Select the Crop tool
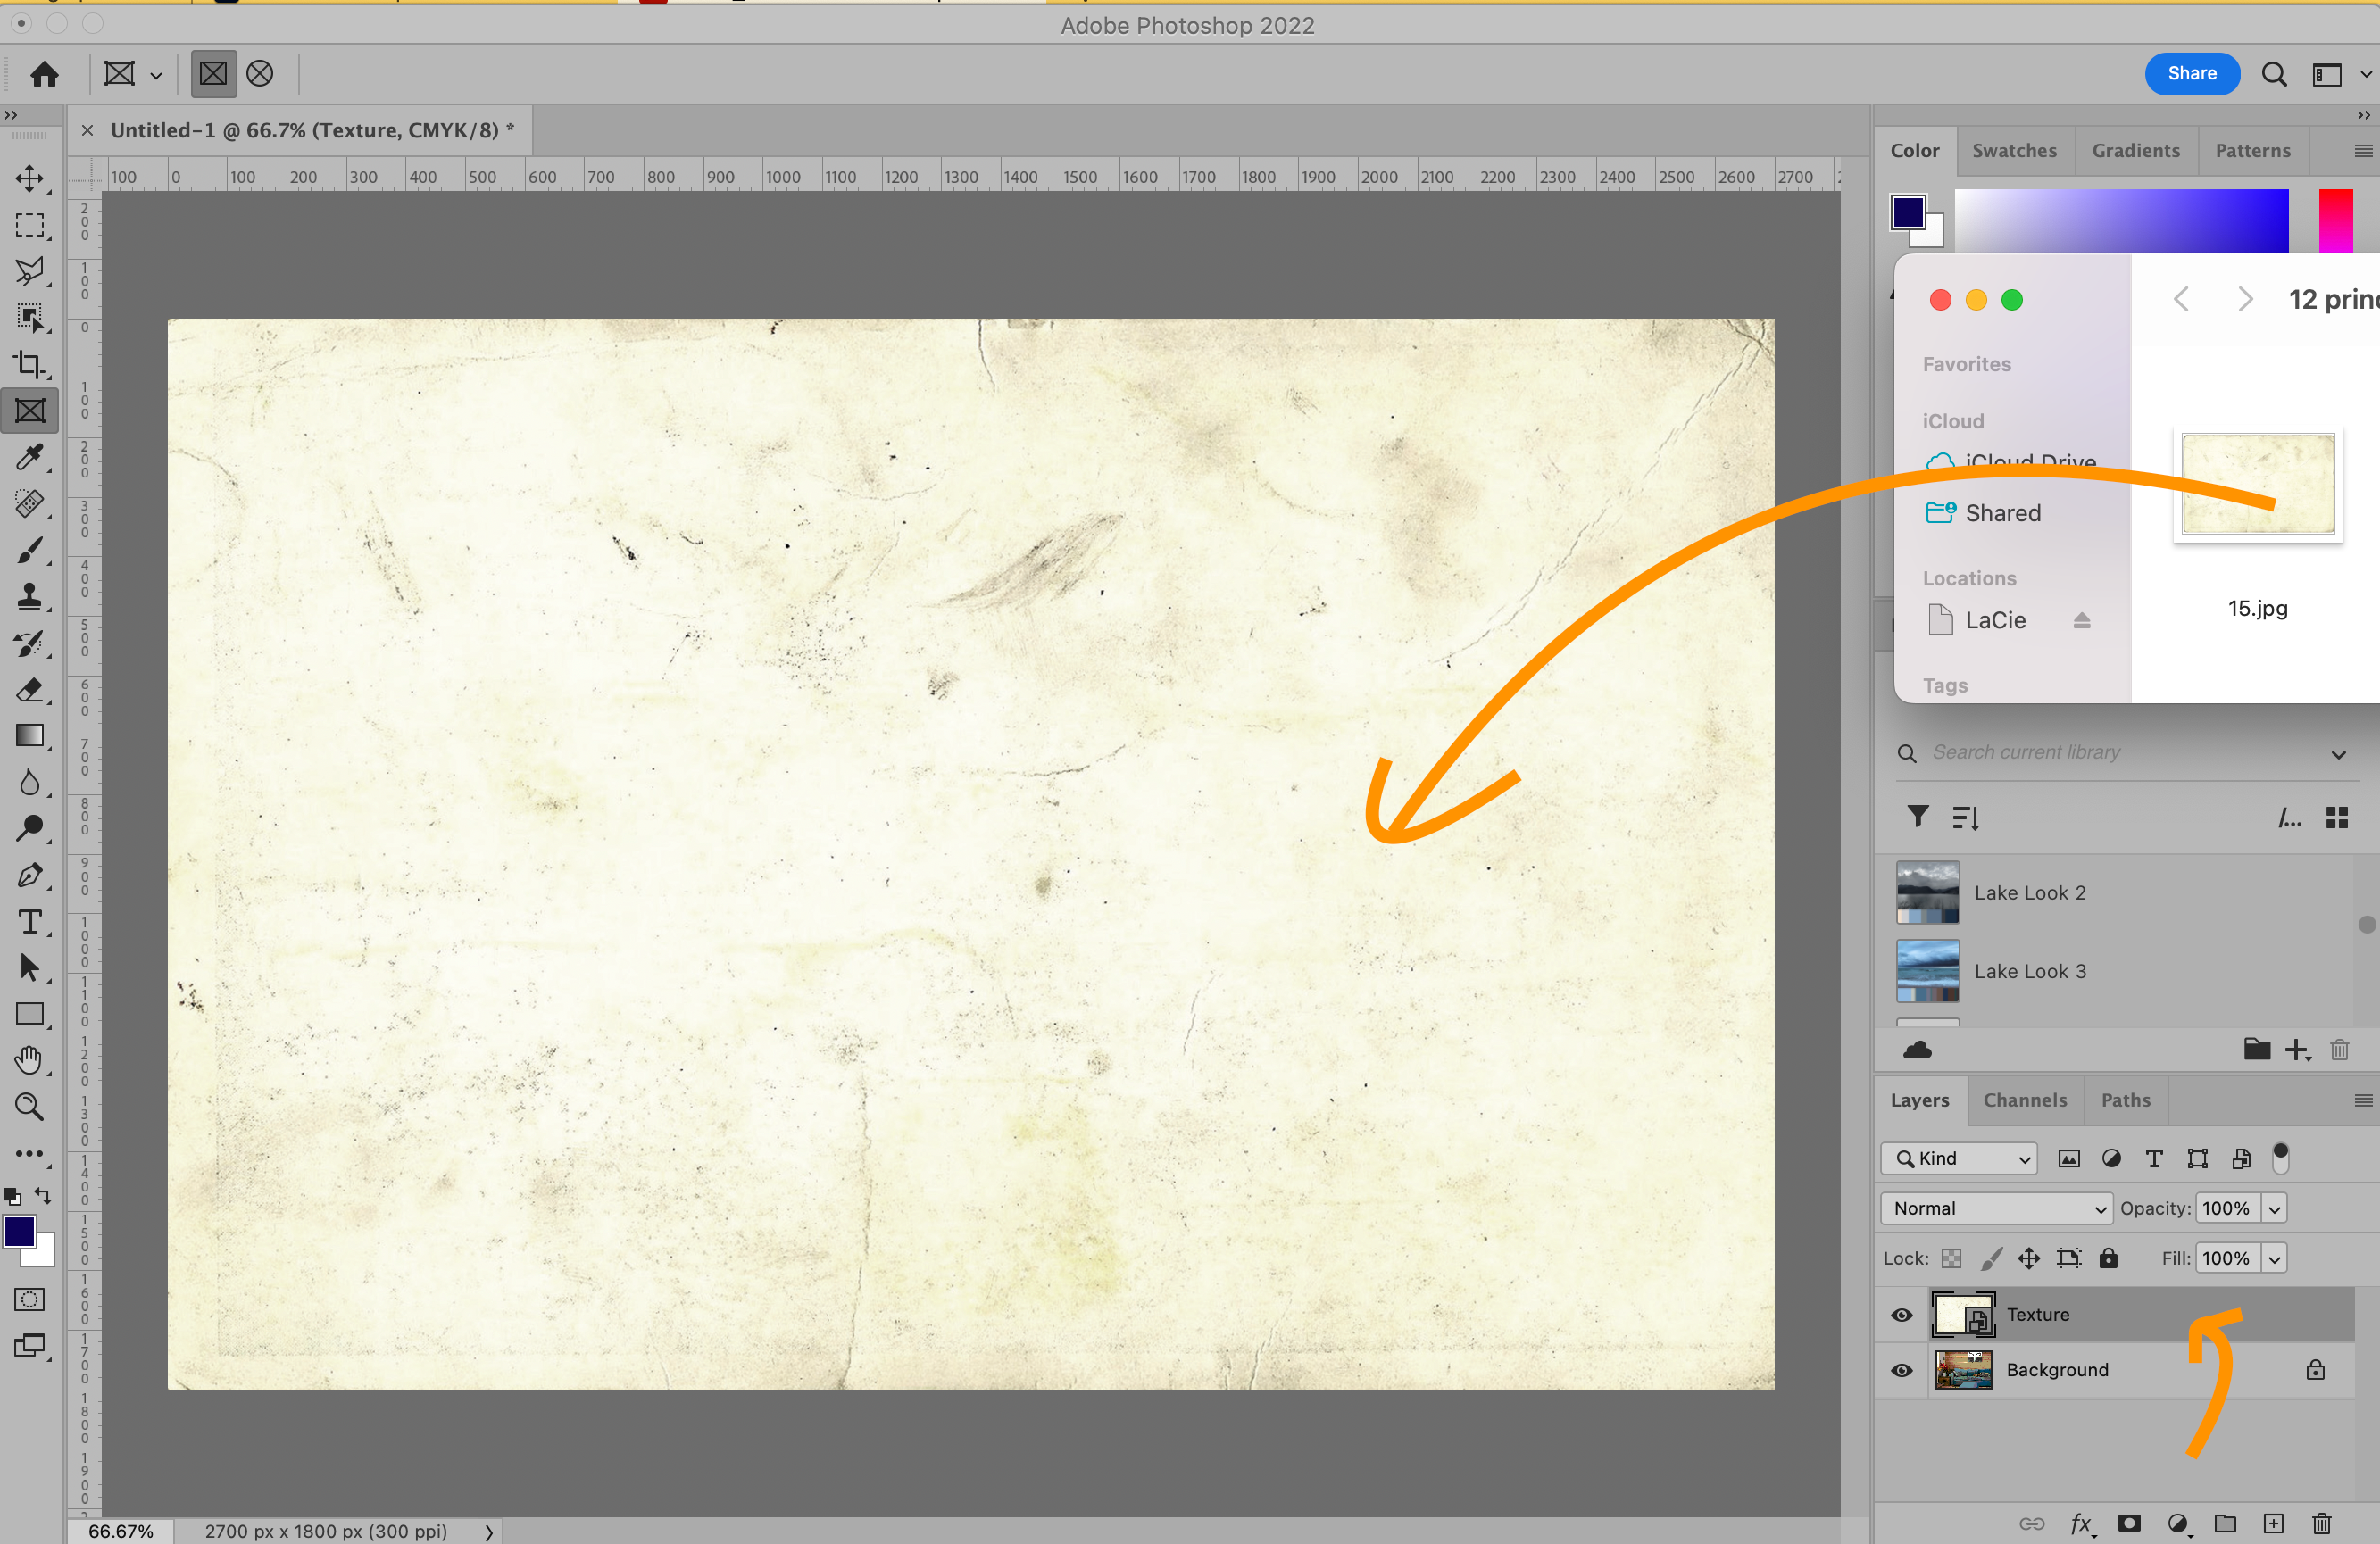Viewport: 2380px width, 1544px height. point(30,365)
